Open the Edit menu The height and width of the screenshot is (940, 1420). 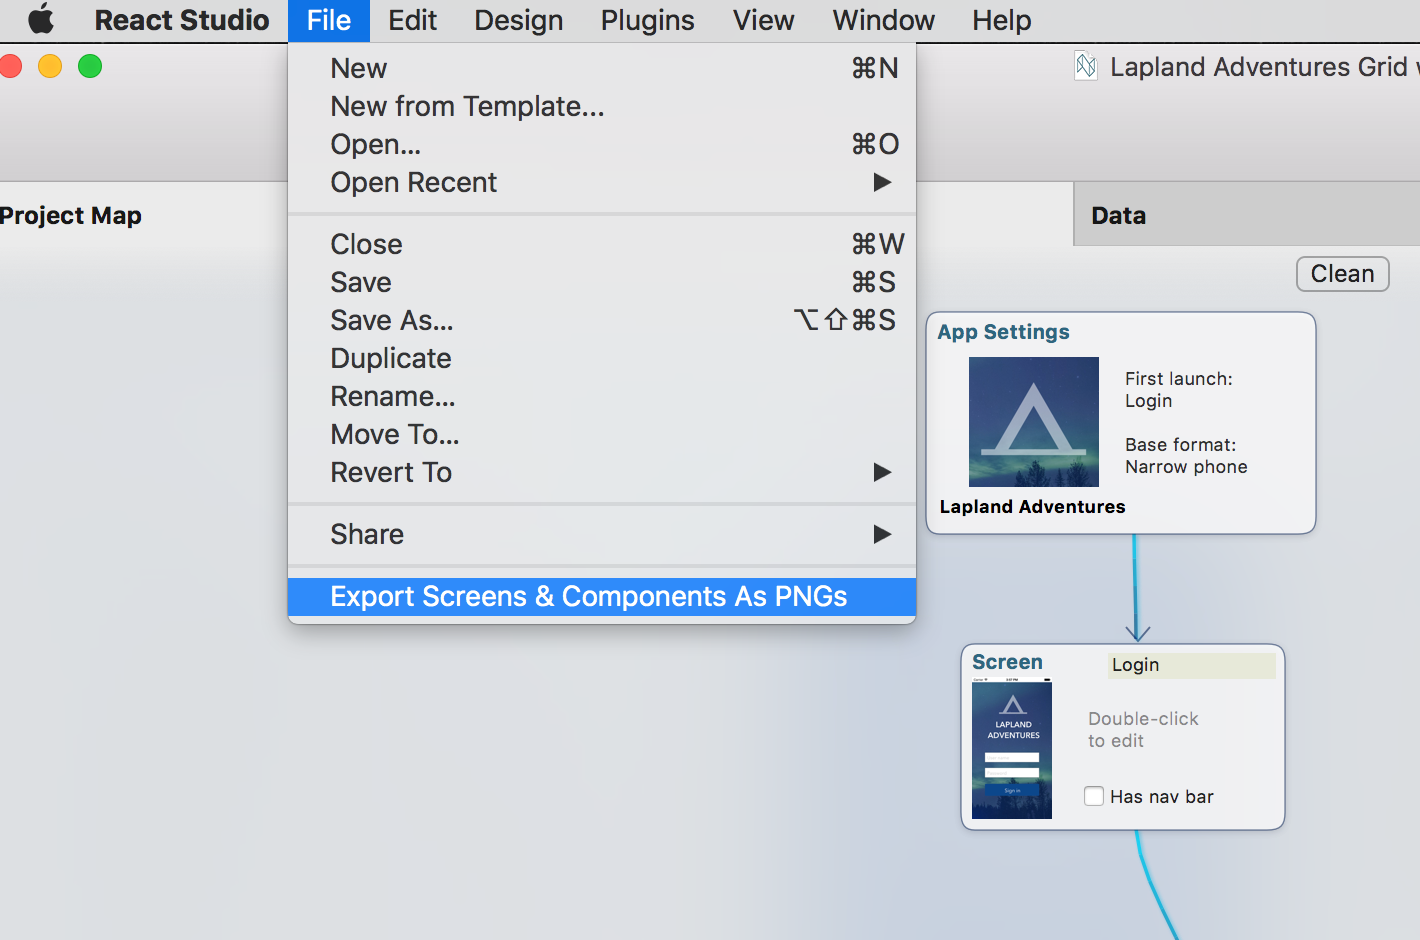click(412, 20)
